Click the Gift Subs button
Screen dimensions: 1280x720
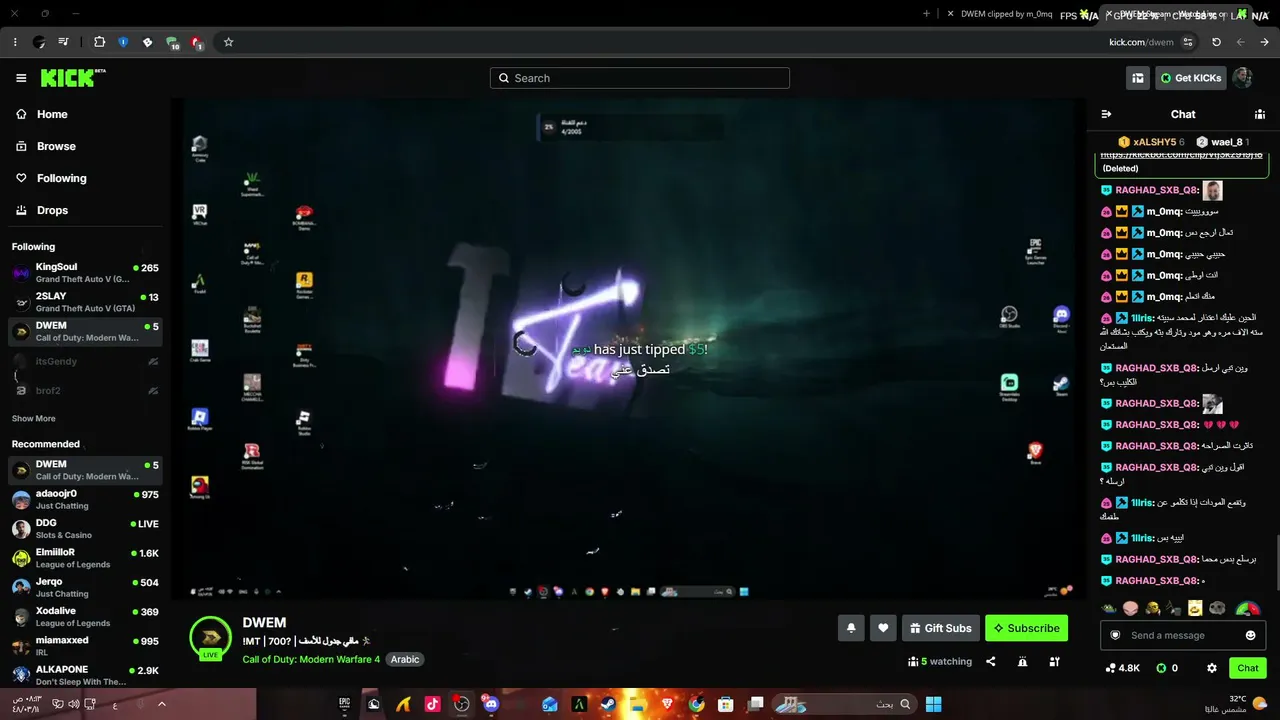940,628
